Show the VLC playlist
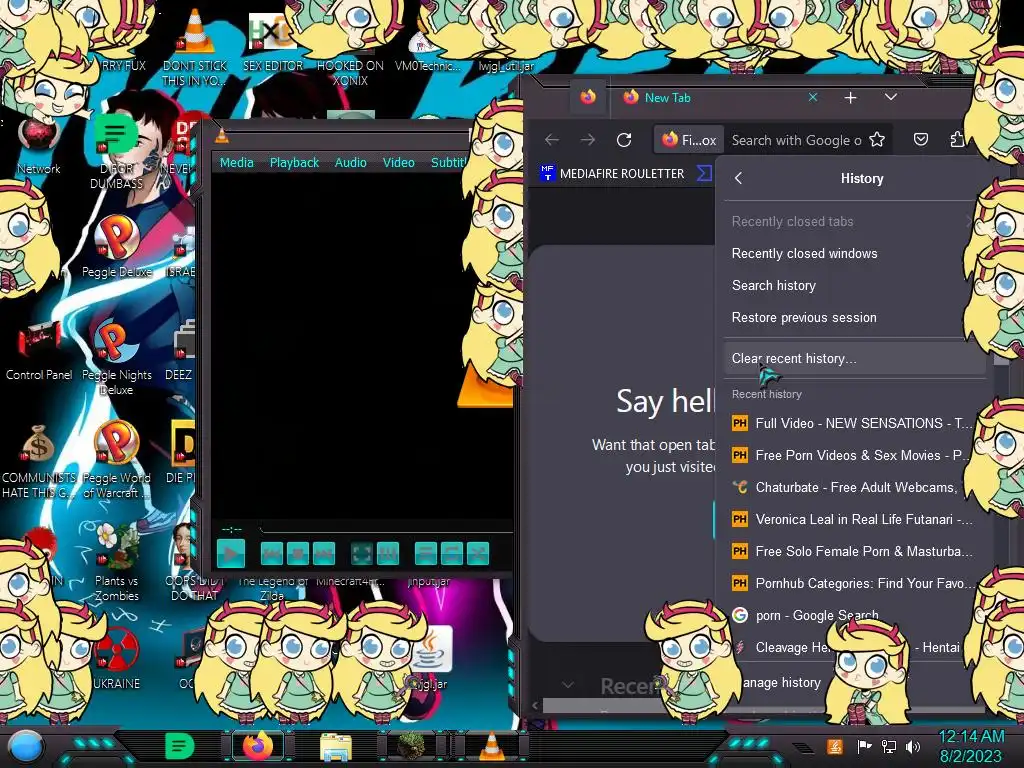 (x=426, y=554)
